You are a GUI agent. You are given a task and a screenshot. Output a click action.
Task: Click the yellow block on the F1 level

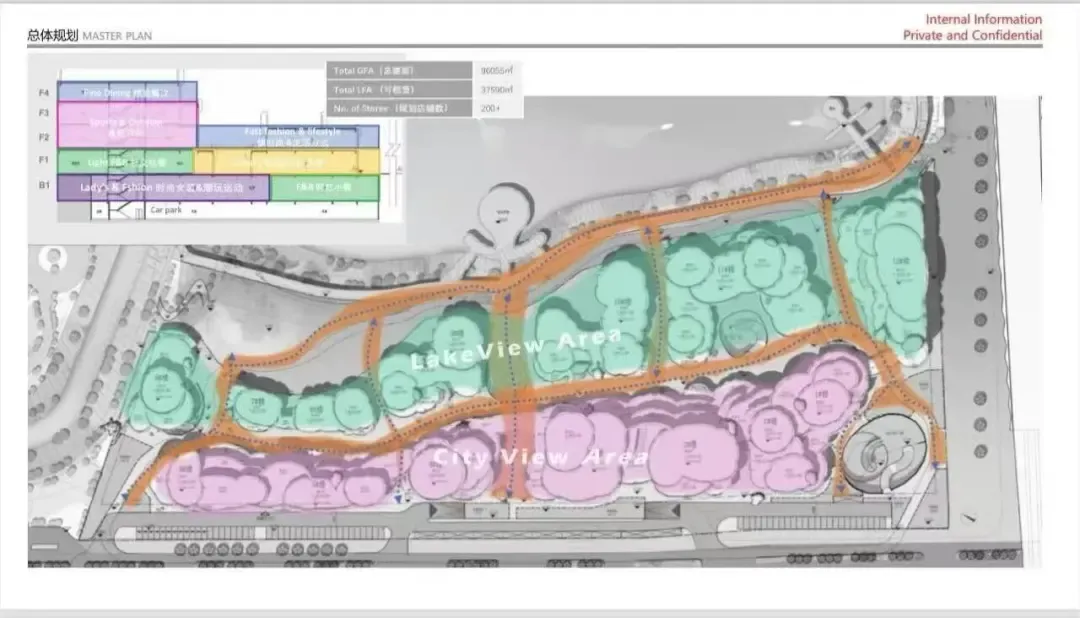(x=287, y=161)
